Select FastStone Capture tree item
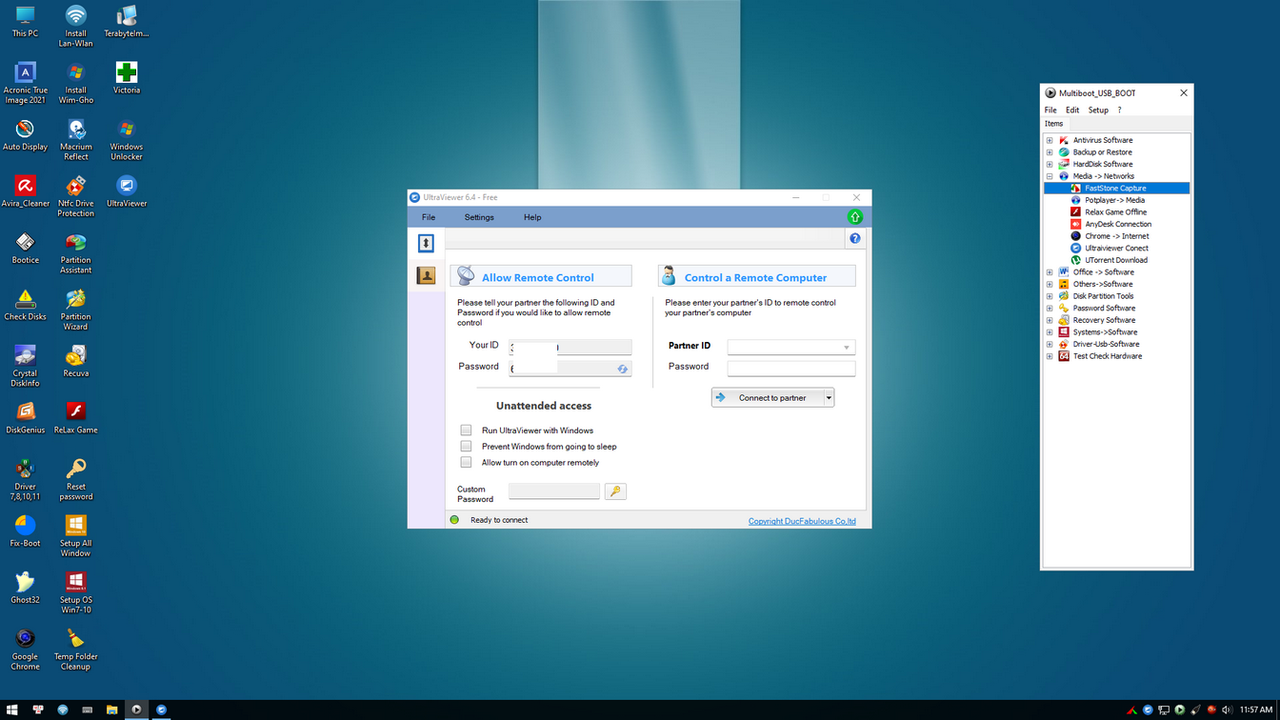Screen dimensions: 1280x720 click(x=1115, y=188)
